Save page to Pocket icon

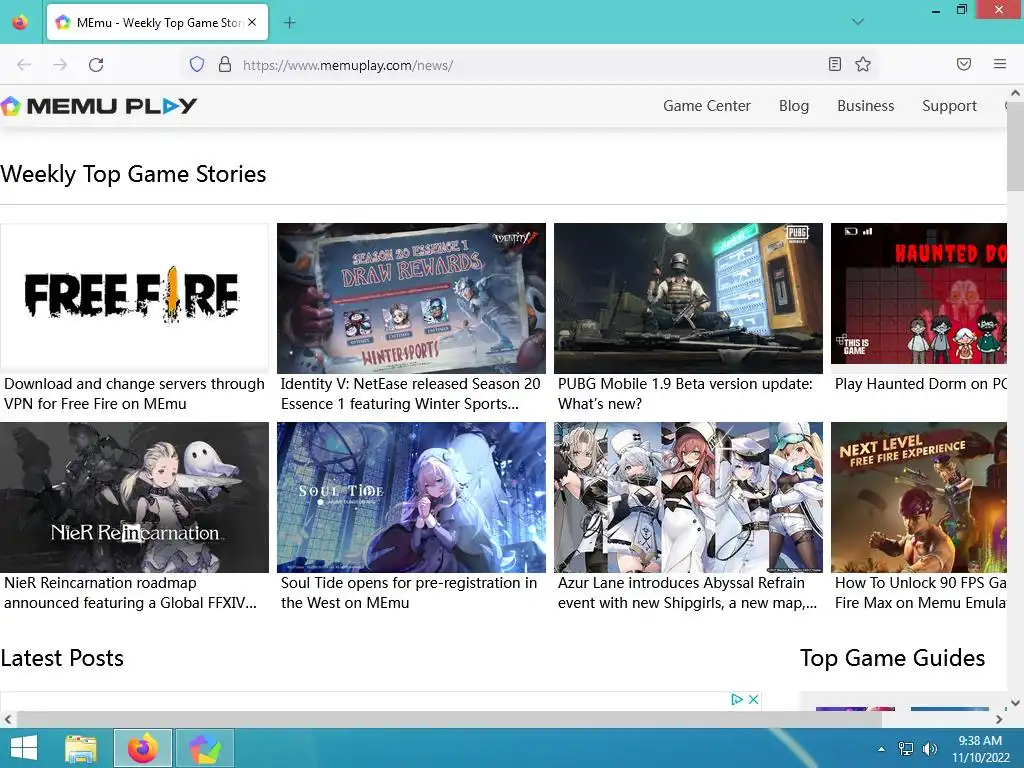(964, 64)
